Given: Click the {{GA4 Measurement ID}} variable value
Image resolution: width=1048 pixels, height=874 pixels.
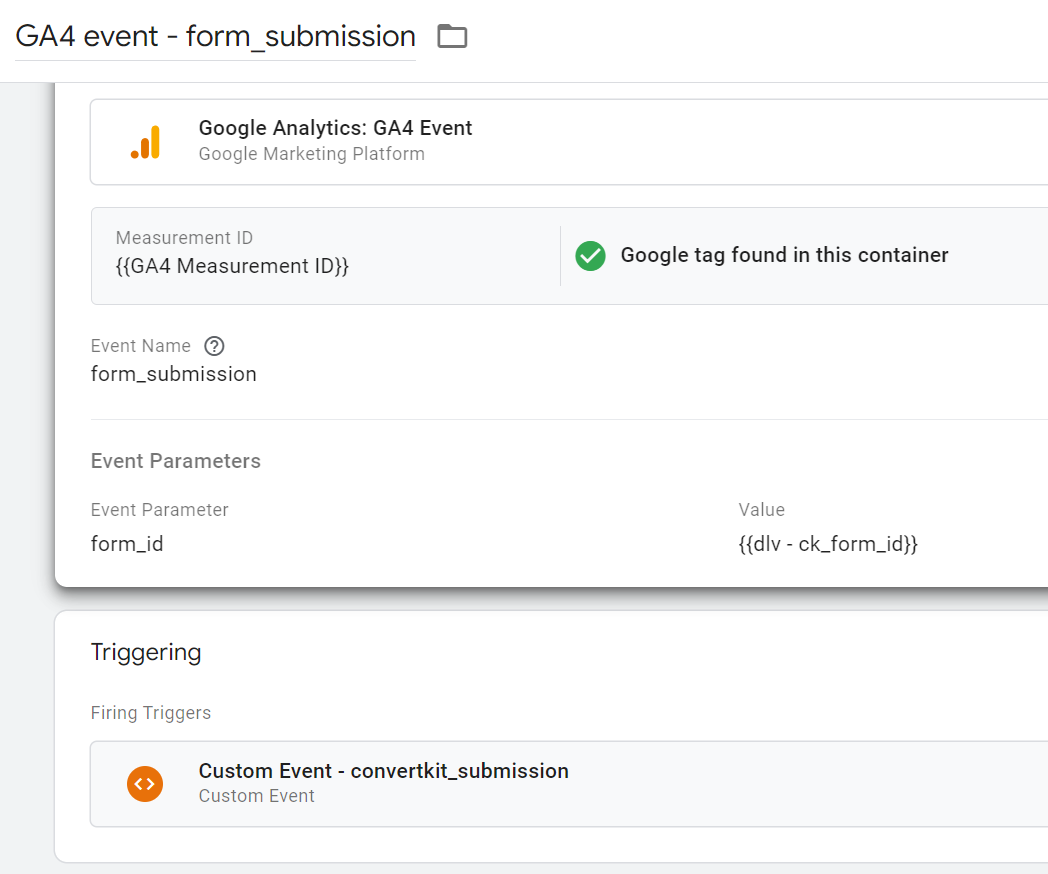Looking at the screenshot, I should click(x=232, y=267).
